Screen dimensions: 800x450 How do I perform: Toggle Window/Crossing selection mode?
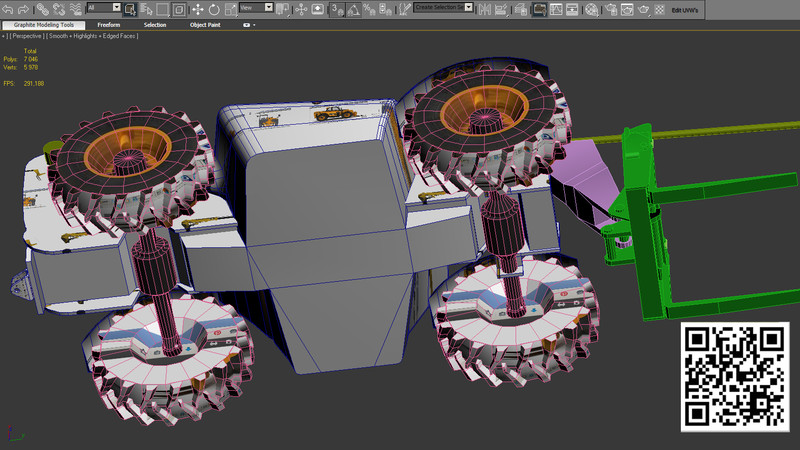tap(179, 9)
